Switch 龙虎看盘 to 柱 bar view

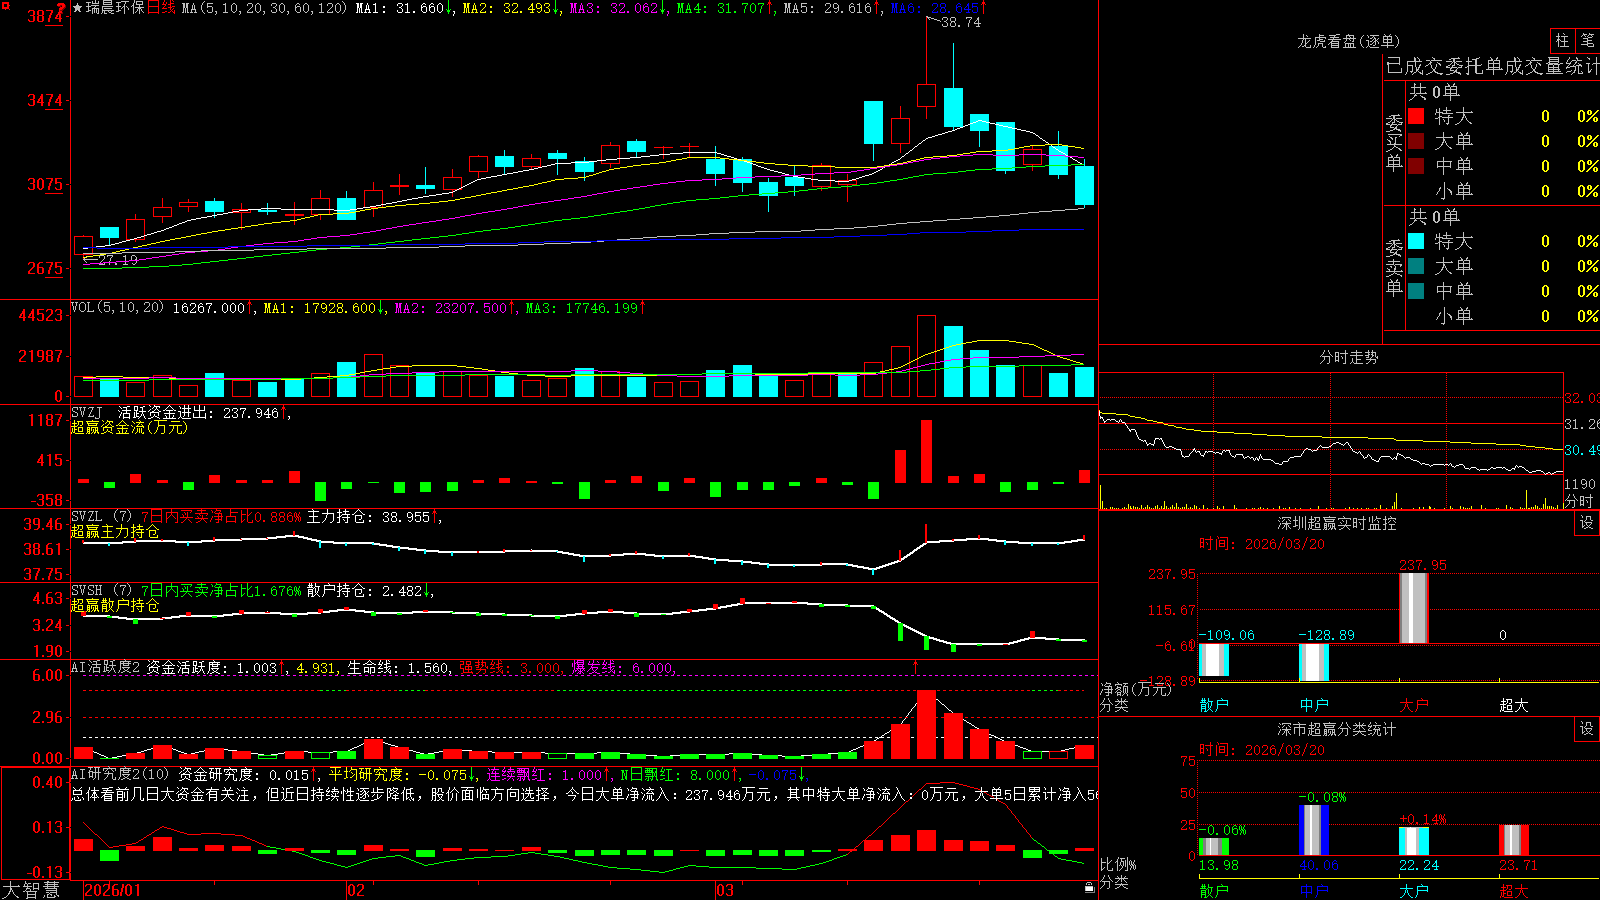1562,41
